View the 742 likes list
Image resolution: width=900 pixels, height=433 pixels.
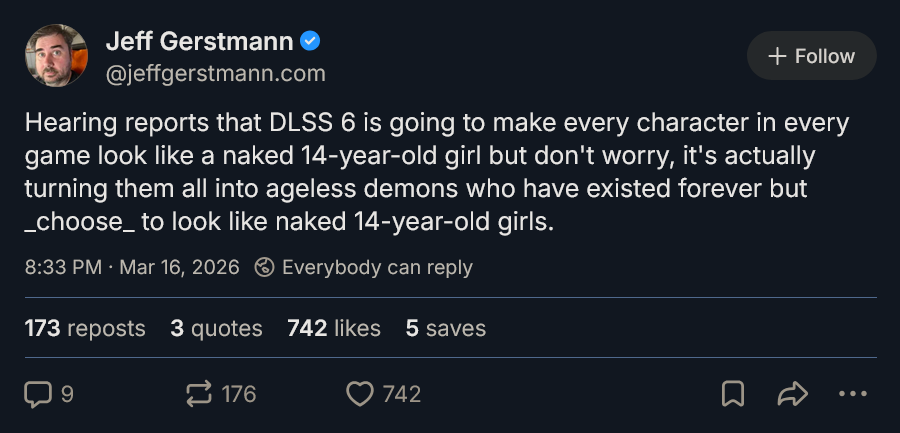coord(334,328)
